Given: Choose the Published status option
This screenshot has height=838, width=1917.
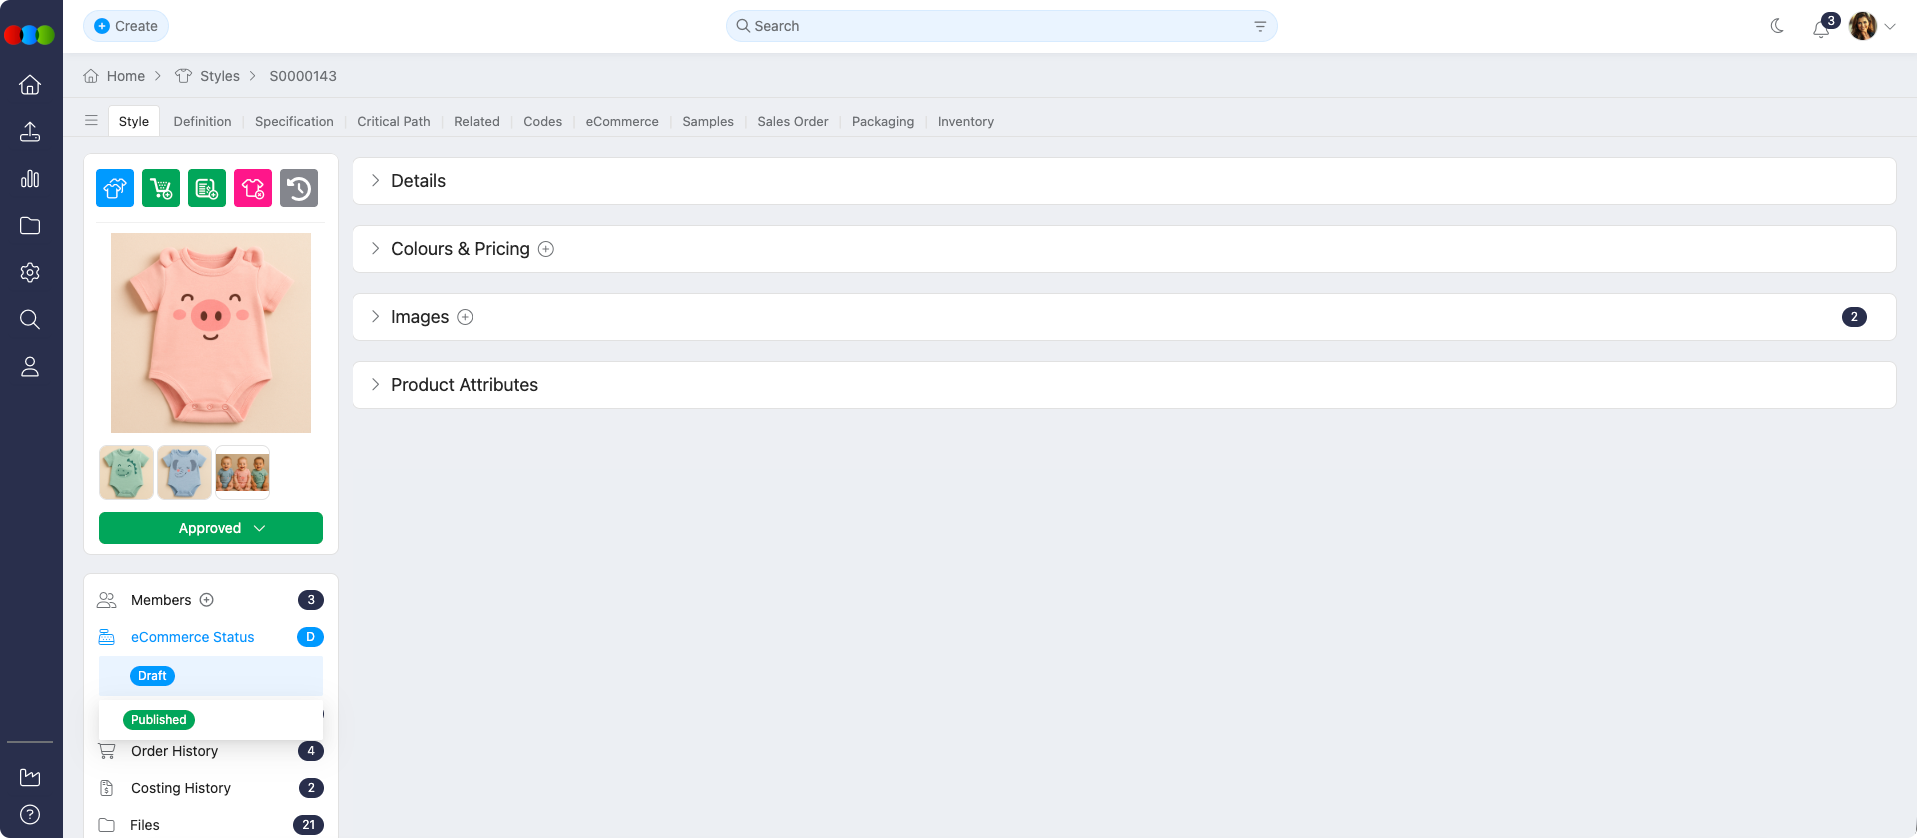Looking at the screenshot, I should tap(159, 720).
